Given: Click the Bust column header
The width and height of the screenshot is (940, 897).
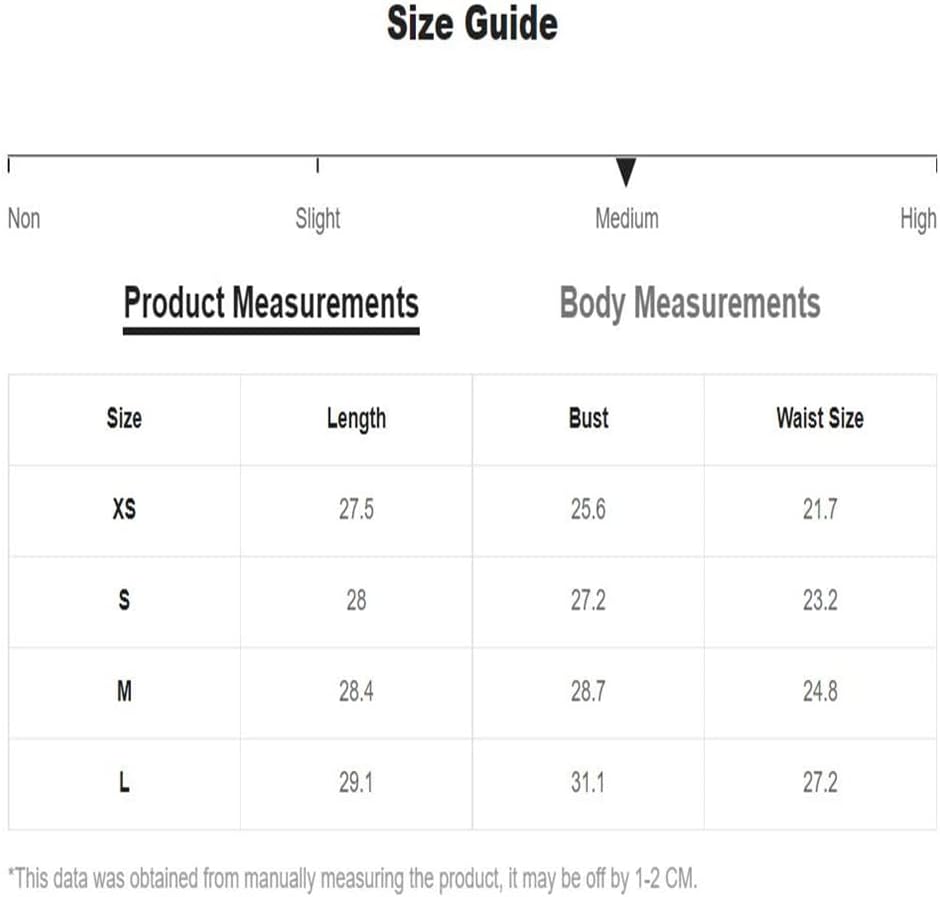Looking at the screenshot, I should tap(588, 419).
